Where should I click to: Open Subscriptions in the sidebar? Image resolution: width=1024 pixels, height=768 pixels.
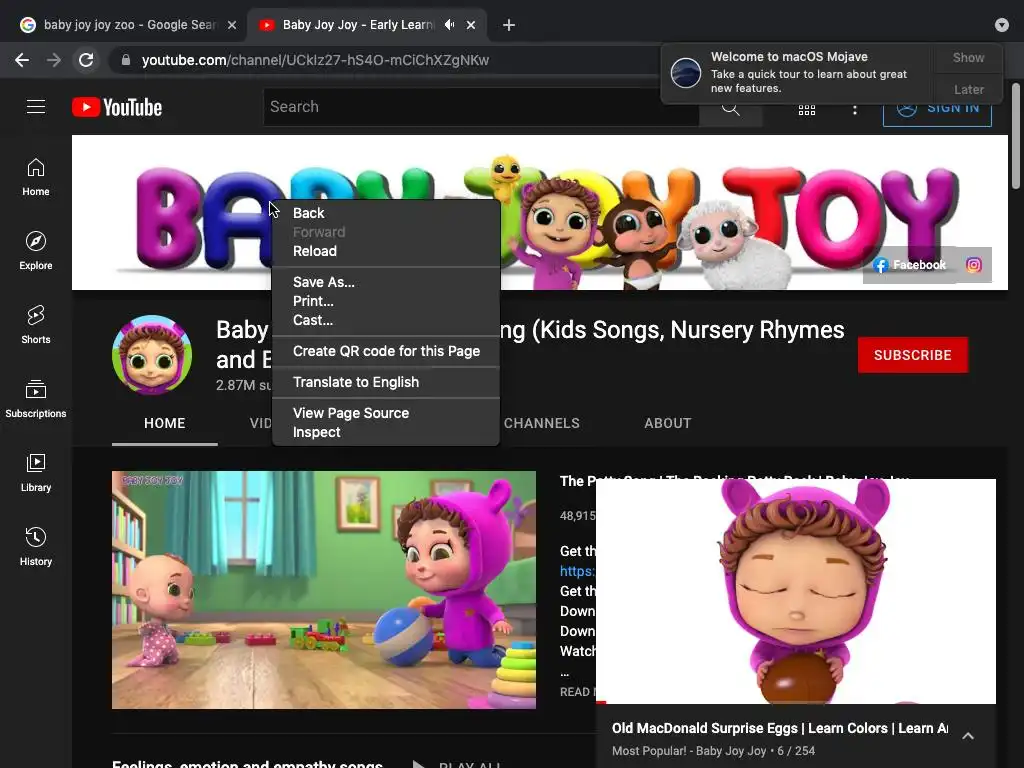(x=36, y=398)
